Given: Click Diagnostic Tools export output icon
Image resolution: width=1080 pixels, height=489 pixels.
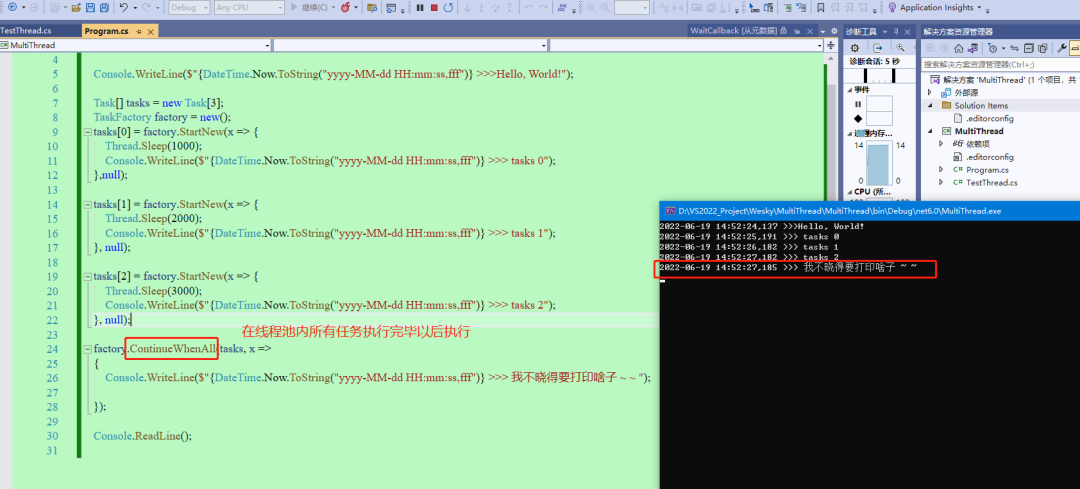Looking at the screenshot, I should tap(878, 48).
